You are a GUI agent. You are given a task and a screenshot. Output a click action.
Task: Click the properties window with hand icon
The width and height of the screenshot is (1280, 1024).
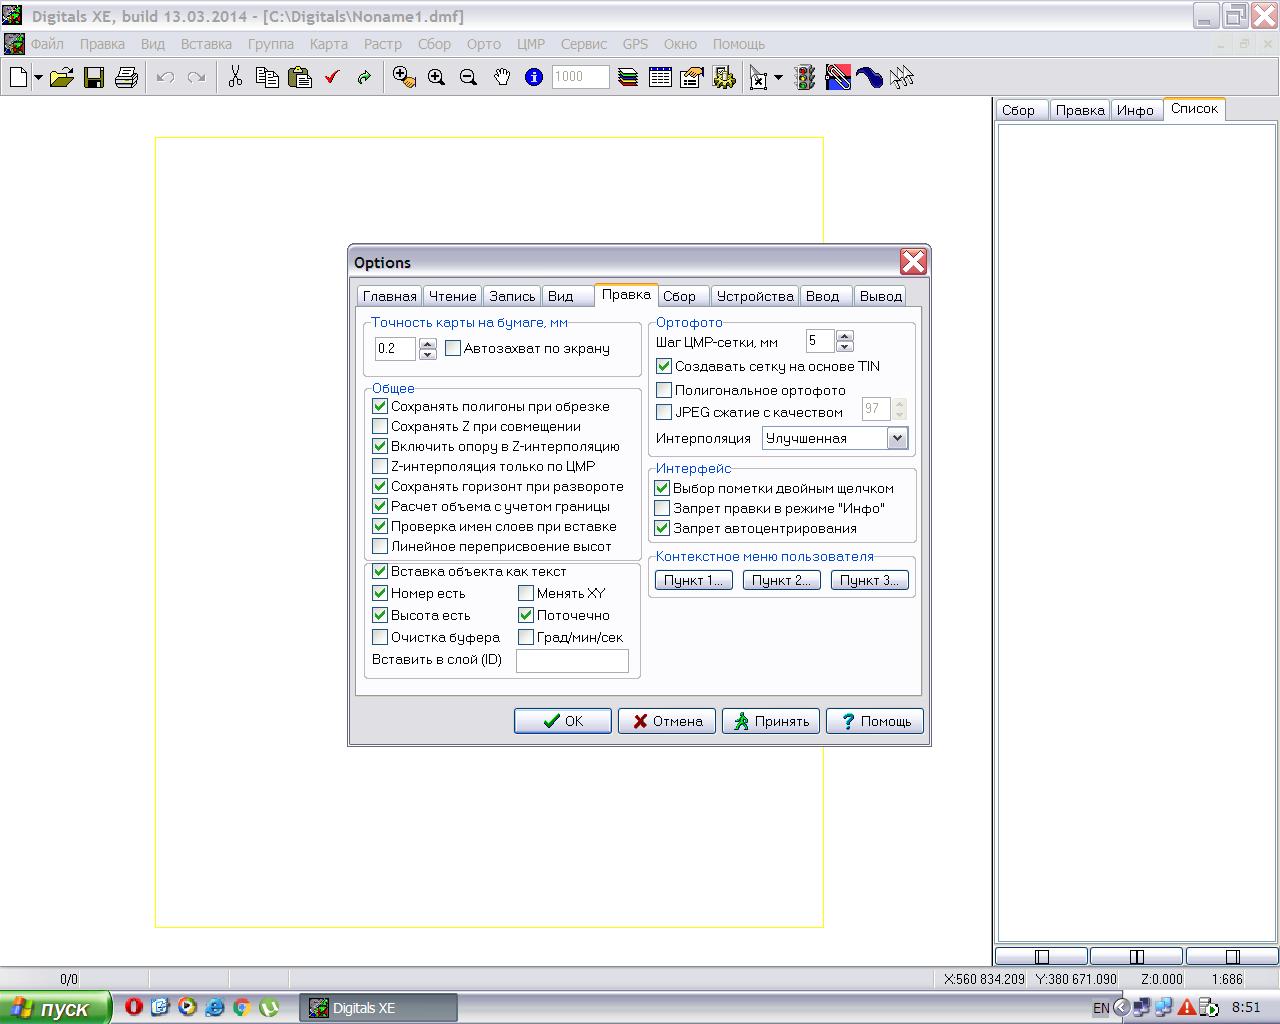pyautogui.click(x=692, y=77)
